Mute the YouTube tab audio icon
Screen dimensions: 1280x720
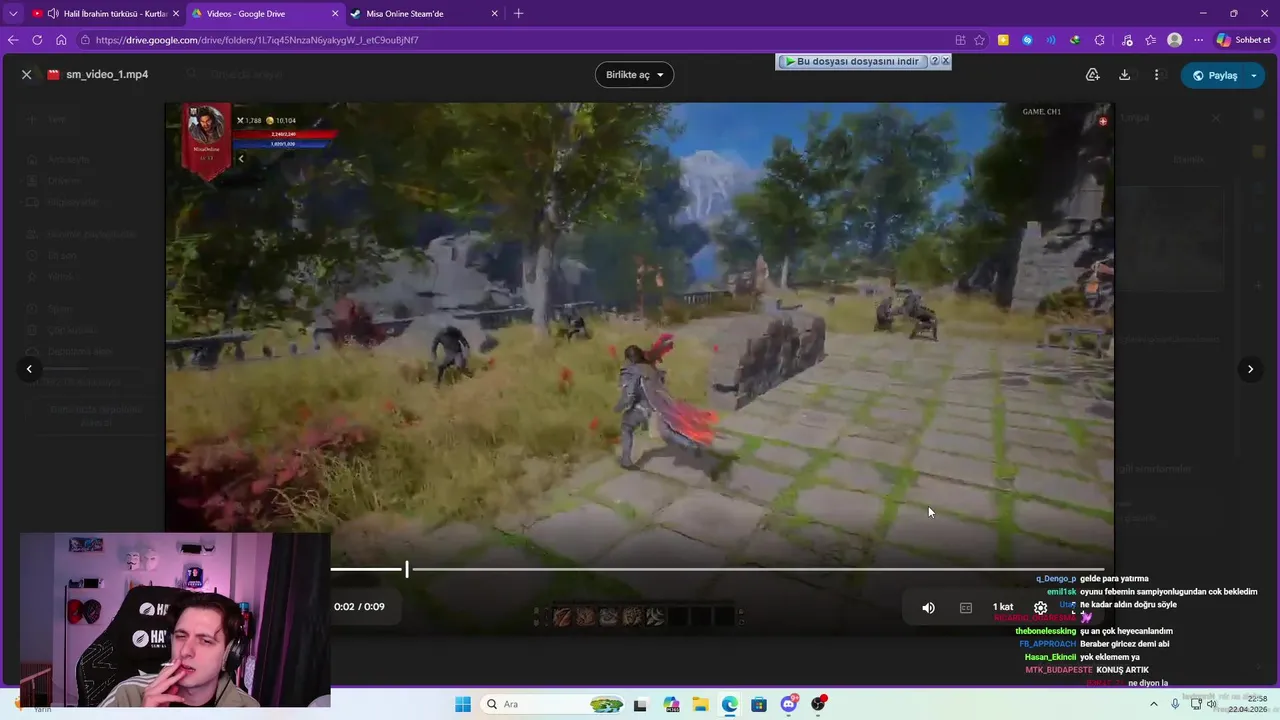[x=53, y=14]
